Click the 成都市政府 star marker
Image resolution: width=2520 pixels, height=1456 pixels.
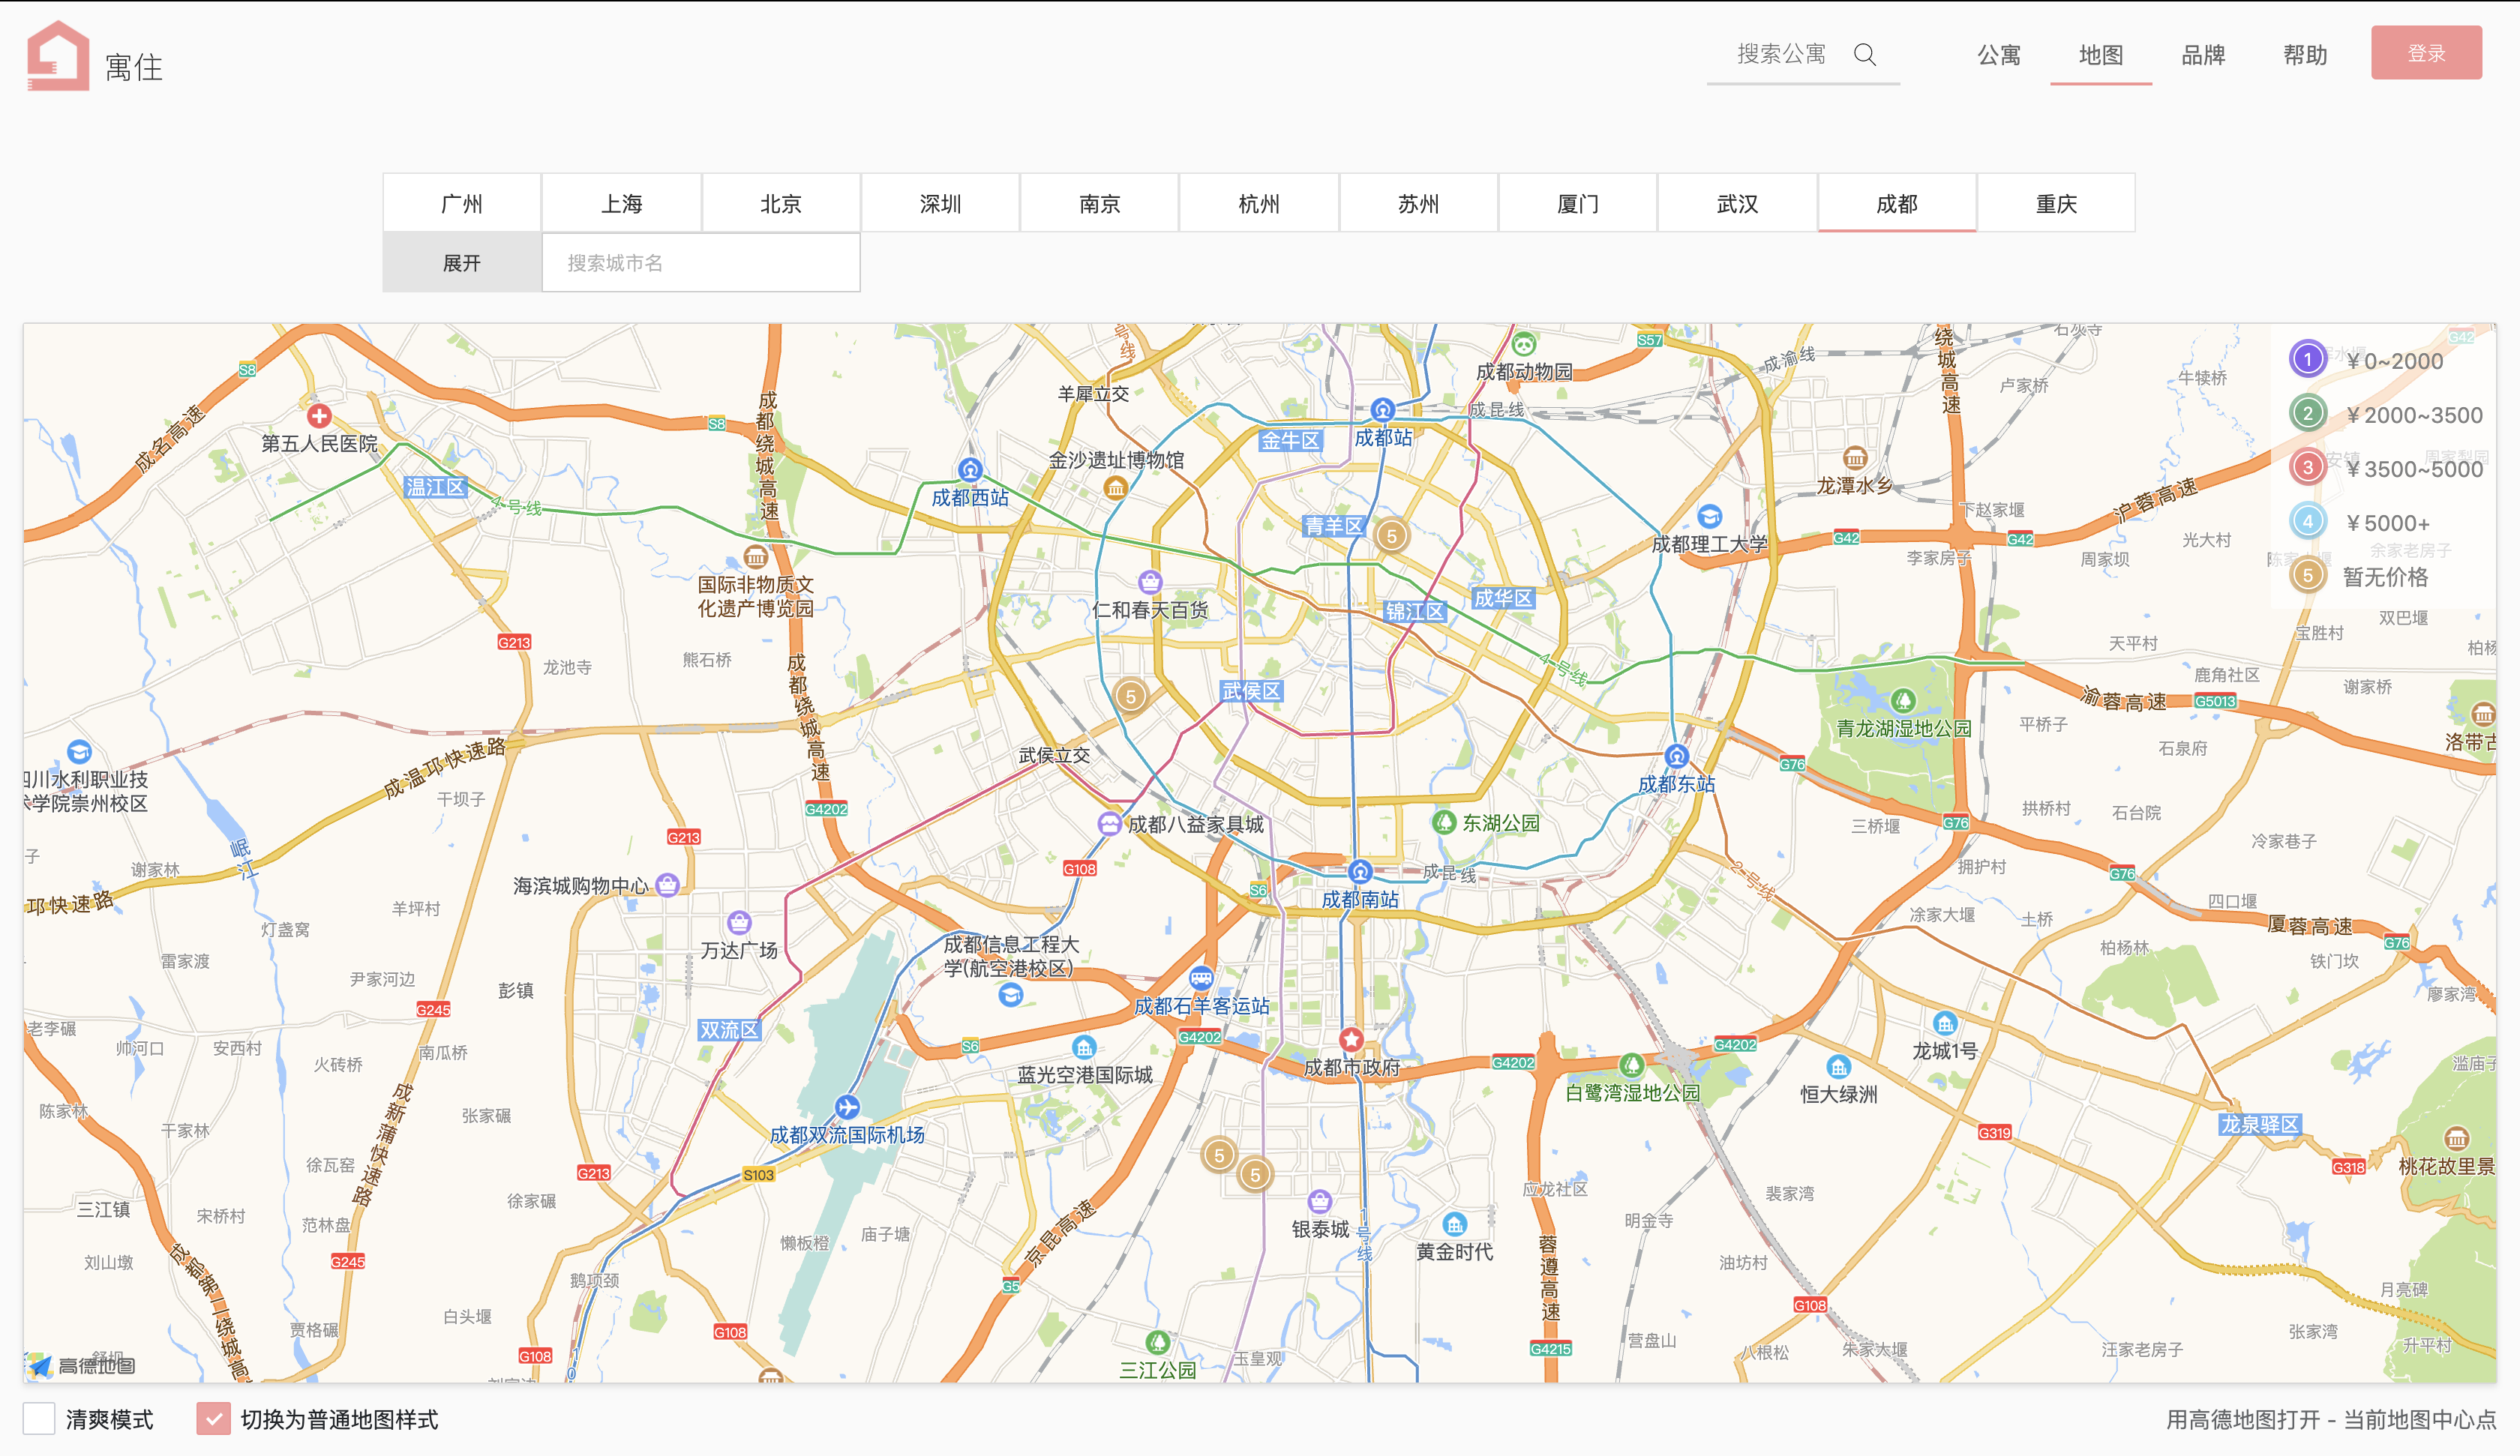click(x=1352, y=1040)
